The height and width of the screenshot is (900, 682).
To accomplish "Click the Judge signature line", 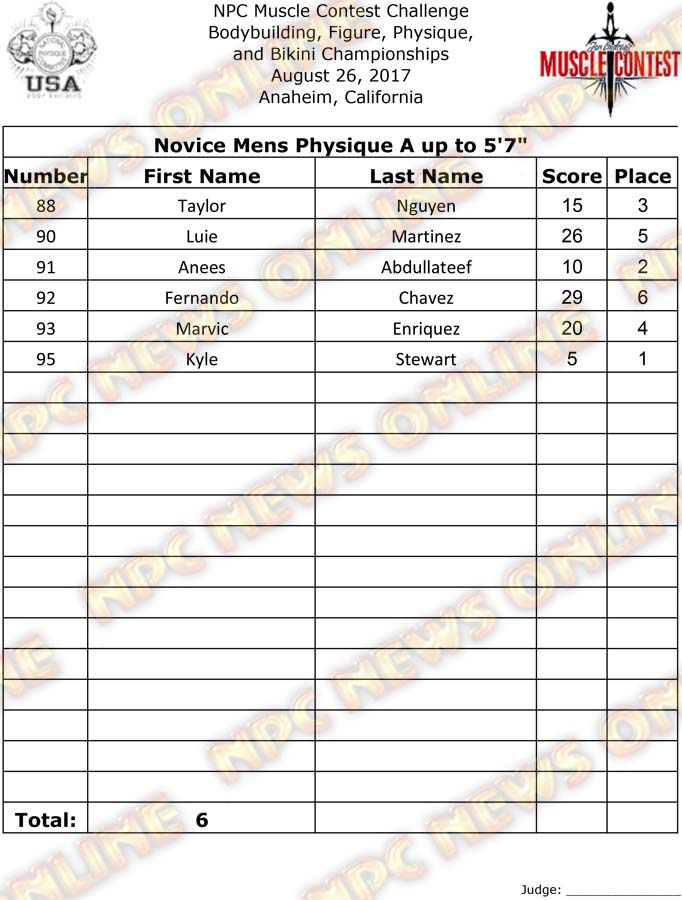I will 623,890.
